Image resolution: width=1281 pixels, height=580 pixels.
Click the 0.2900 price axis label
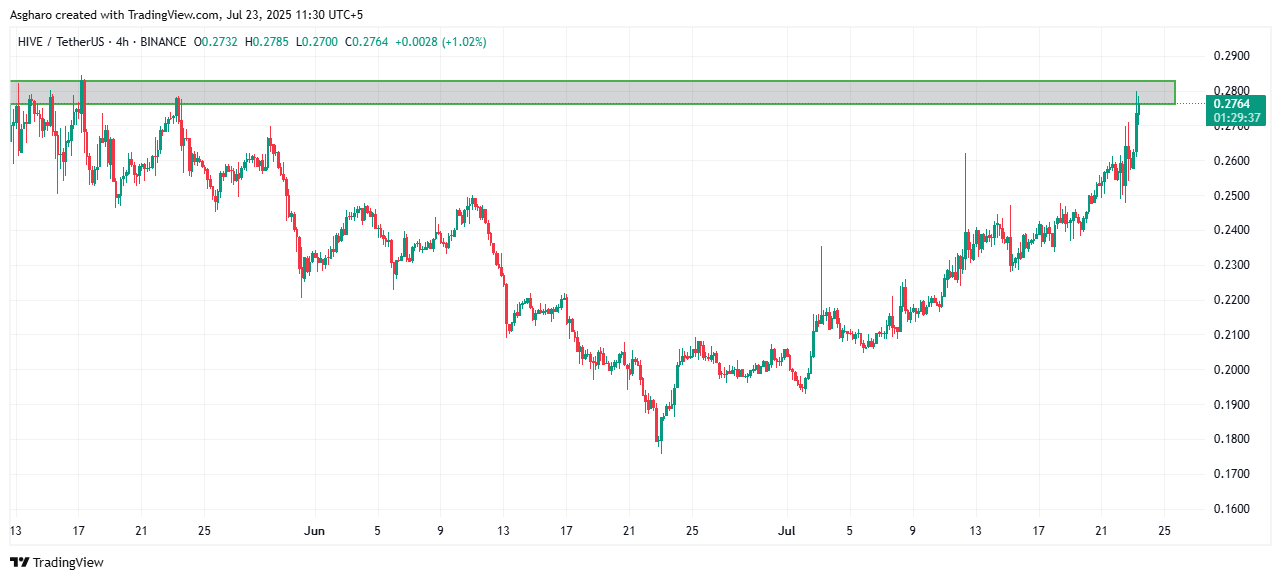[1232, 56]
